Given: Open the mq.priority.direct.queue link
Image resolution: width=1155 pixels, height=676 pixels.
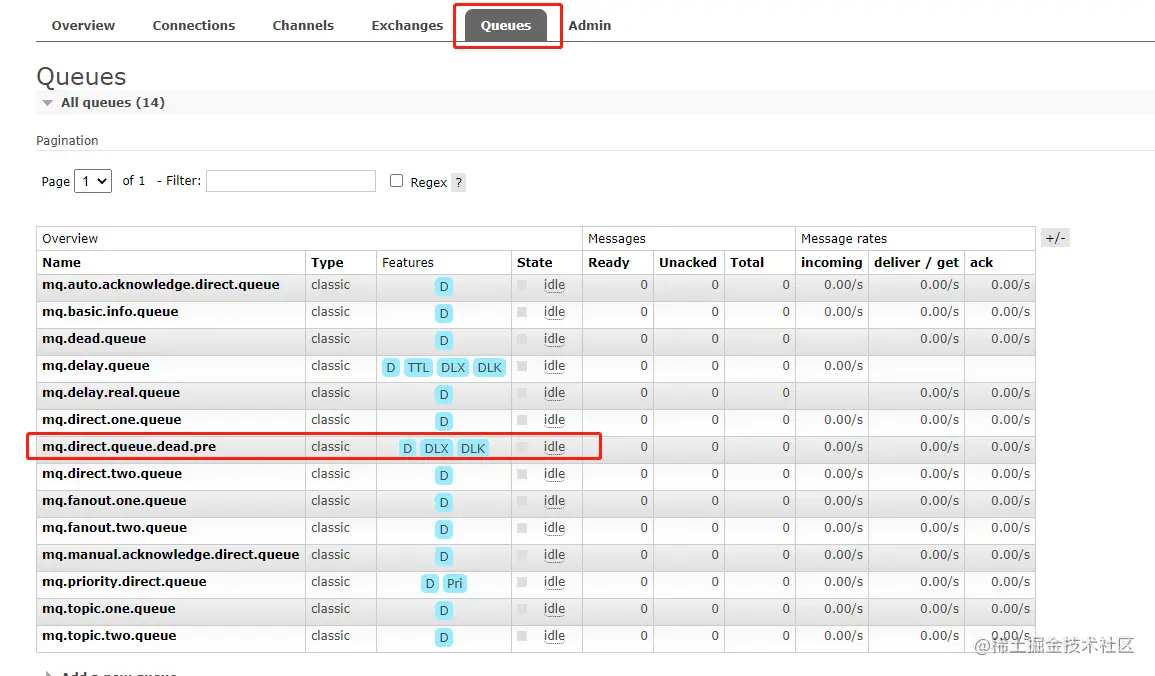Looking at the screenshot, I should click(x=124, y=582).
